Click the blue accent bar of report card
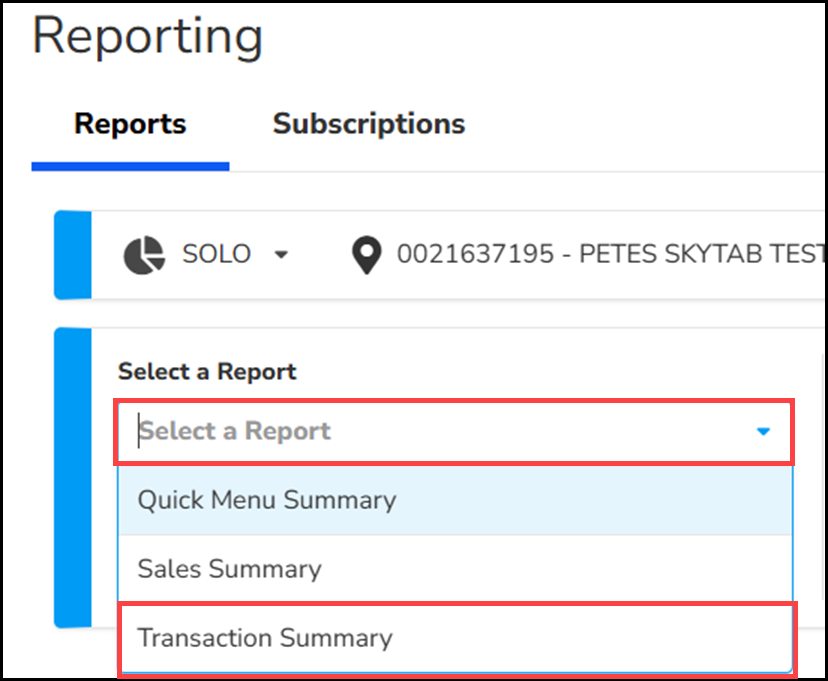 tap(72, 478)
